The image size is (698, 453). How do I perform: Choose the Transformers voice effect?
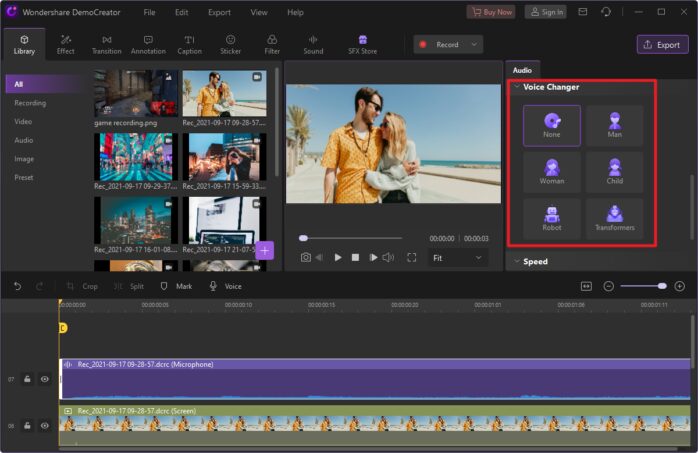pos(614,216)
